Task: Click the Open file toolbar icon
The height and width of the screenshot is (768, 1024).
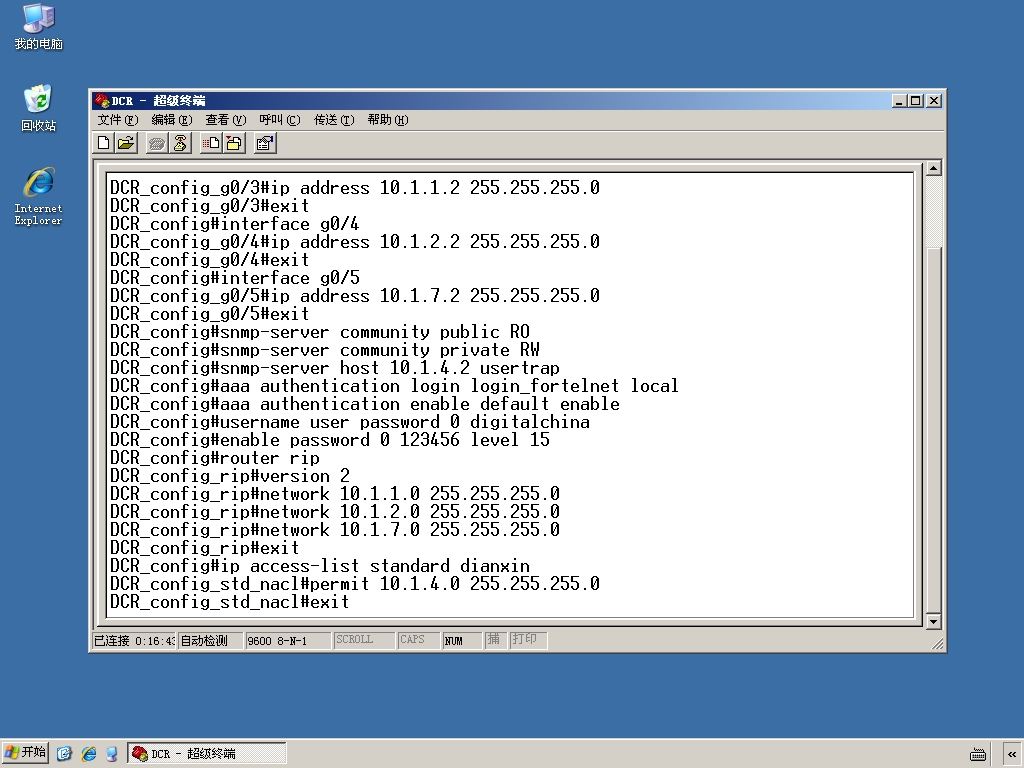Action: click(126, 143)
